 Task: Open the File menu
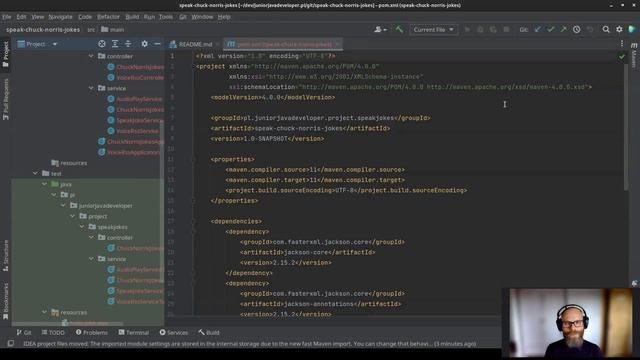[7, 17]
